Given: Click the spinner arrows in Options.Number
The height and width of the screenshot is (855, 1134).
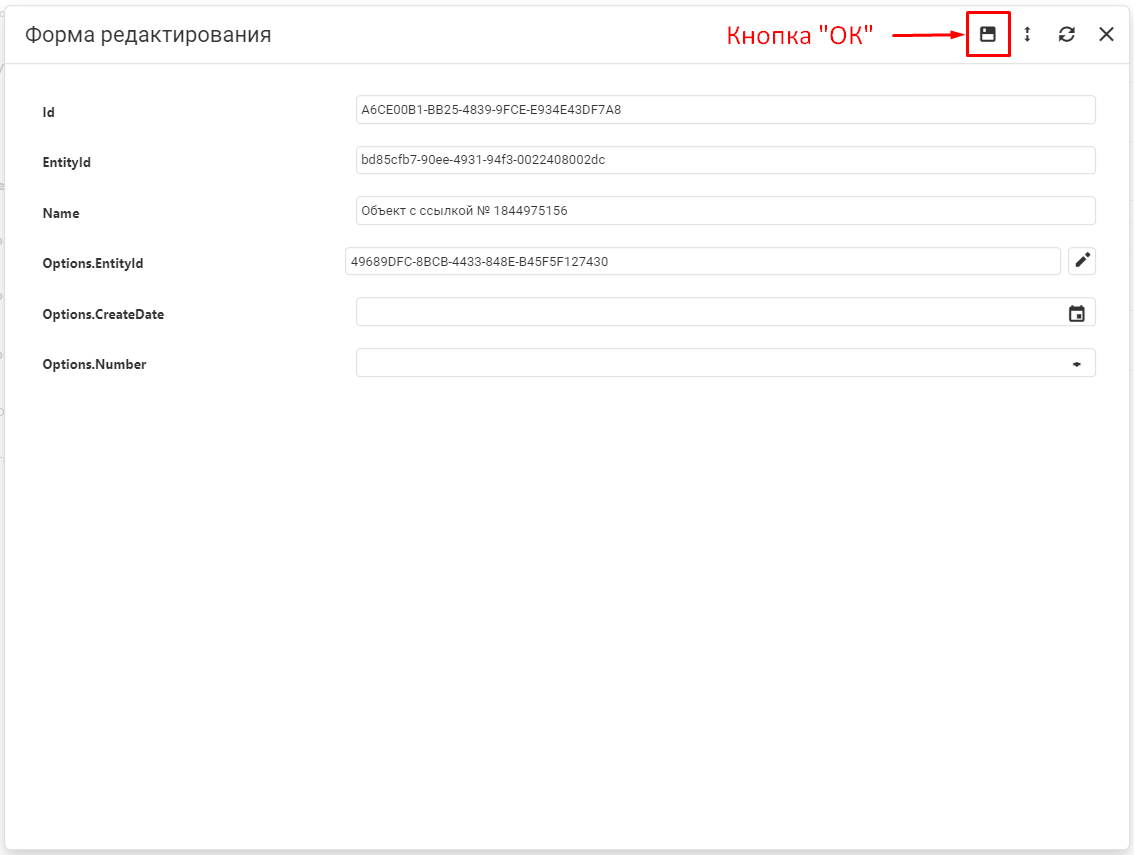Looking at the screenshot, I should point(1077,364).
